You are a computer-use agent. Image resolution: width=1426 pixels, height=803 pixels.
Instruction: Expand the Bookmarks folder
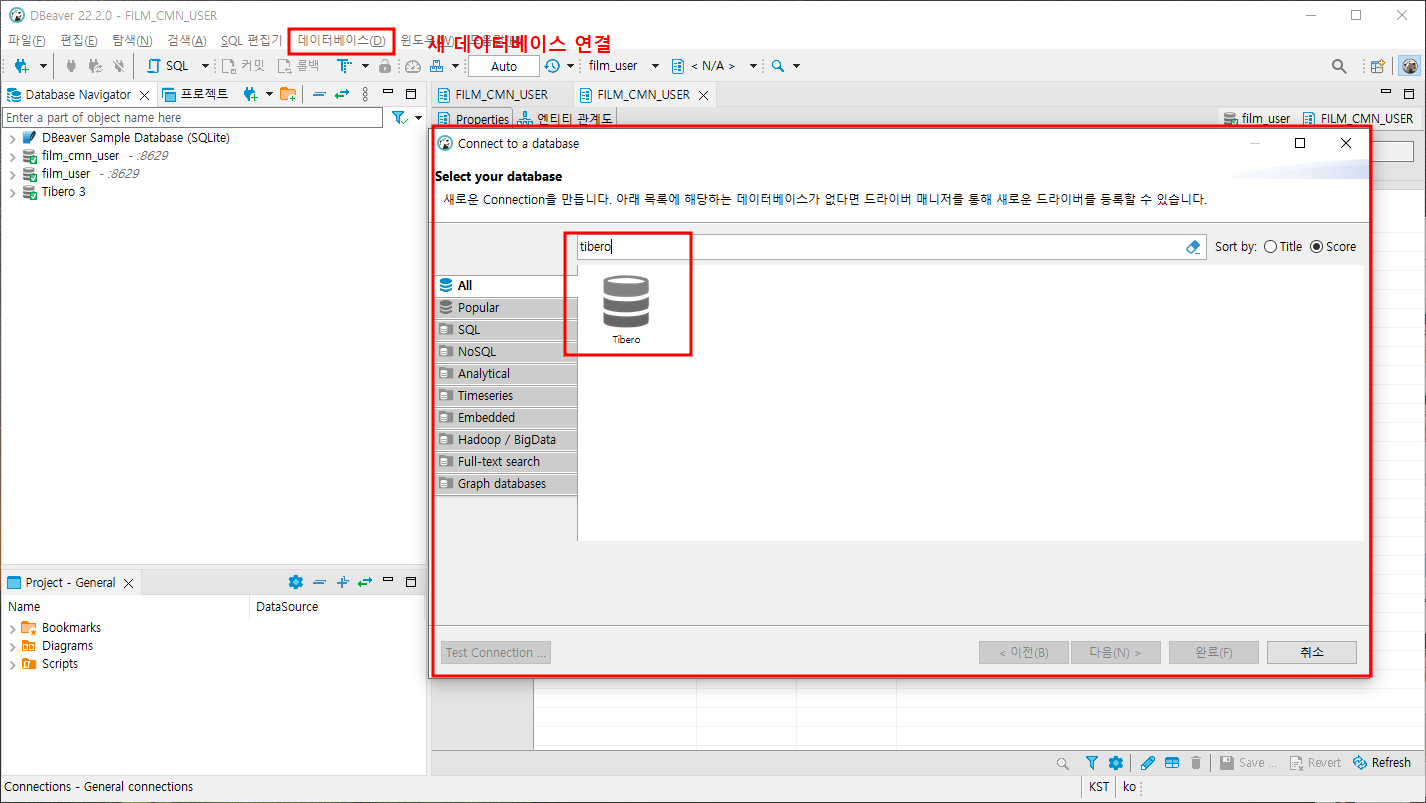12,628
